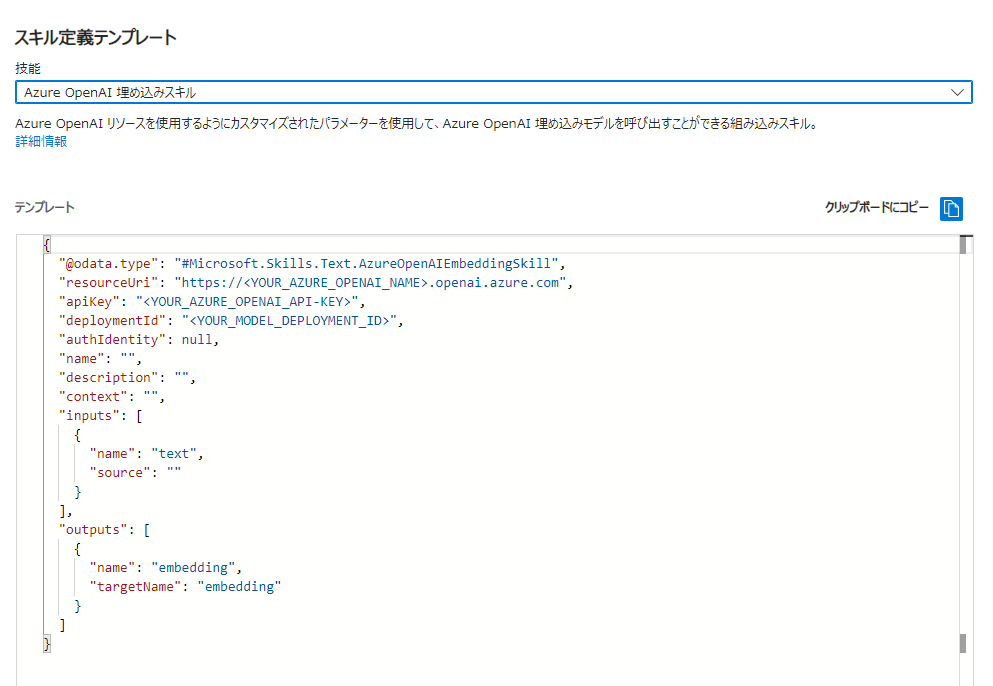Click the "targetName" embedding value

(239, 587)
